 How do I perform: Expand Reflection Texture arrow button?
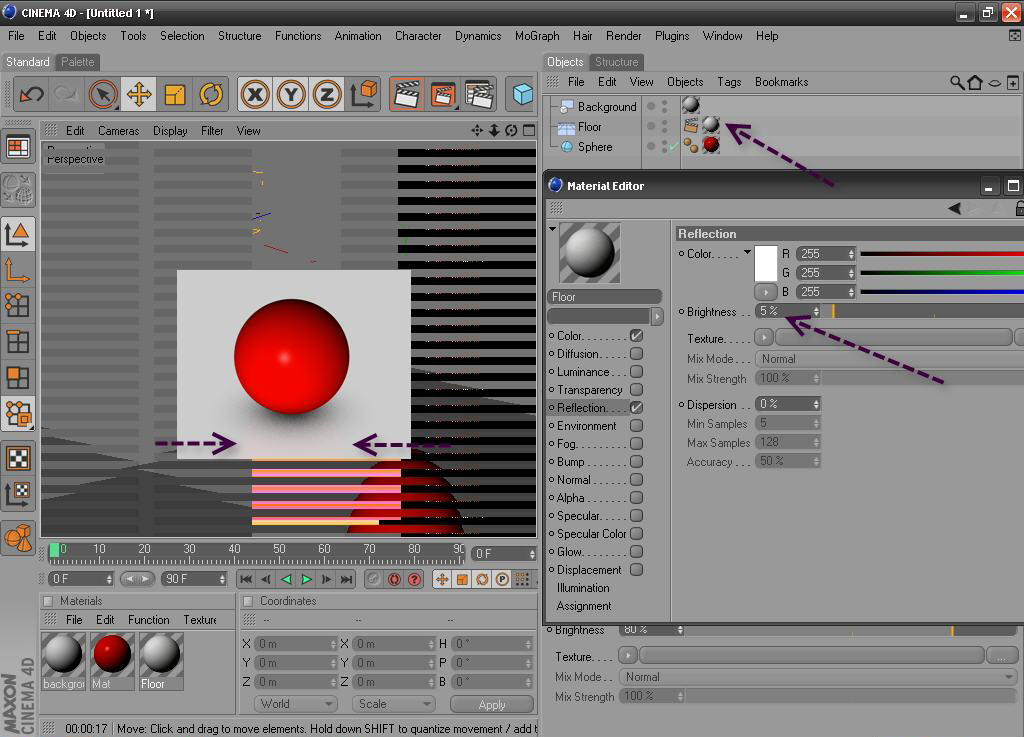click(764, 337)
